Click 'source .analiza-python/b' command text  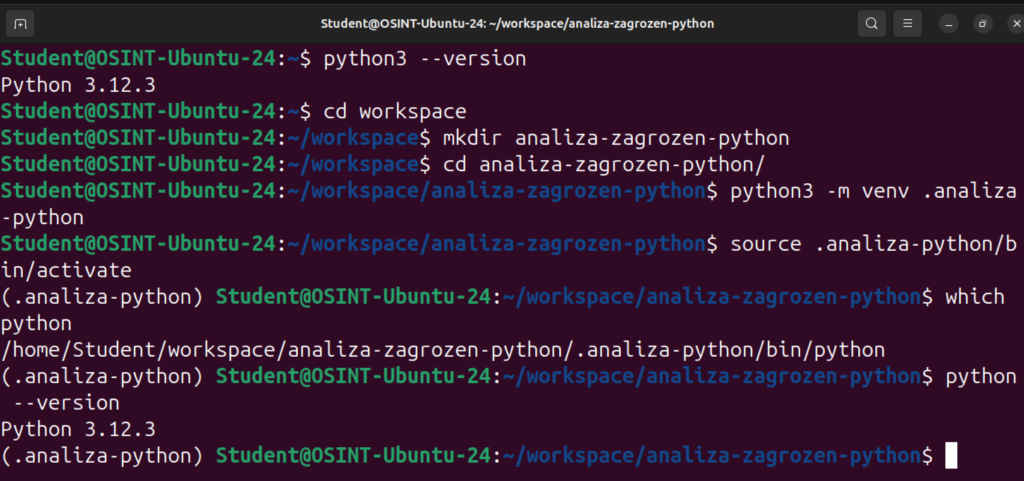point(873,244)
